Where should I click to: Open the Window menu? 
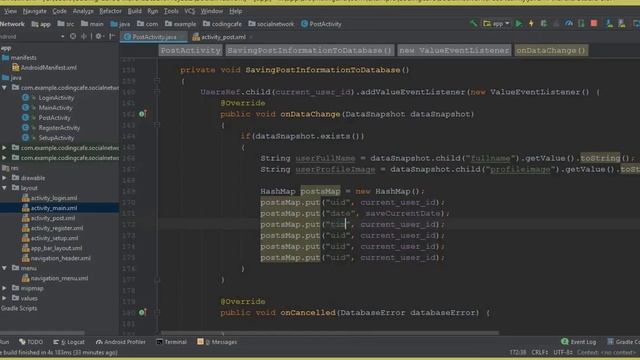[211, 11]
